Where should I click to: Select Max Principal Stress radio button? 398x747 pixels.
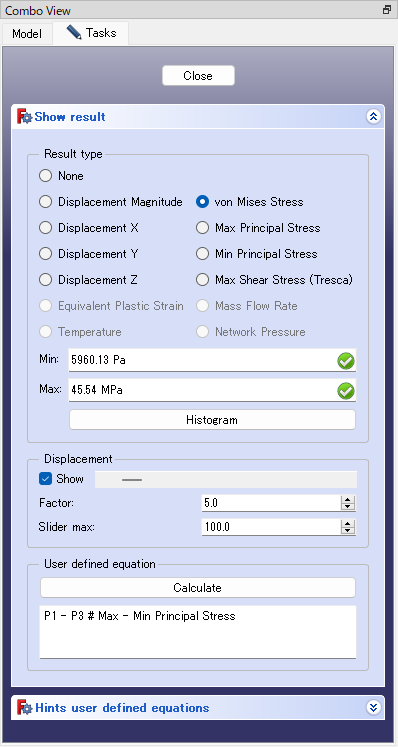[x=203, y=228]
